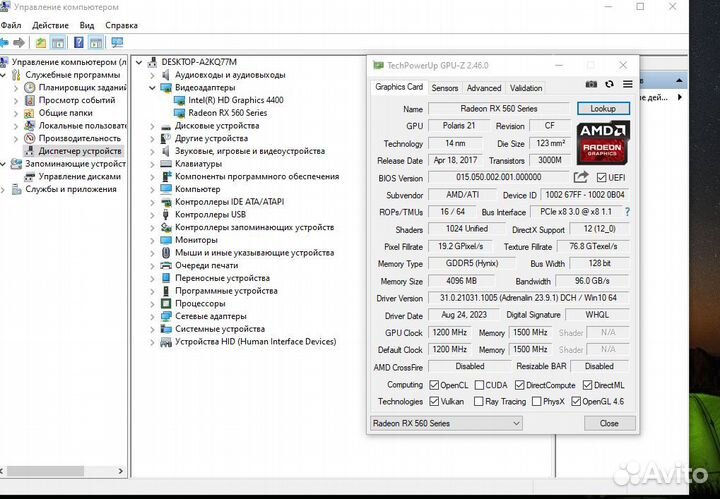Viewport: 720px width, 499px height.
Task: Expand the Дисковые устройства node
Action: click(x=152, y=126)
